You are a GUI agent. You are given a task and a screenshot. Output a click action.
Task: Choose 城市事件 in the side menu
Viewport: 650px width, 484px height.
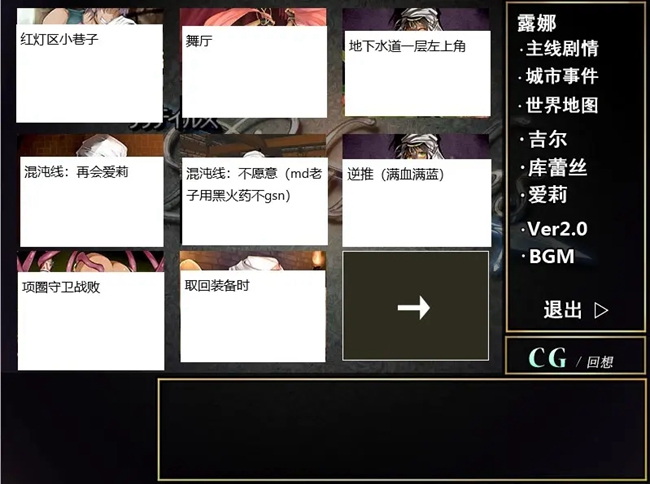coord(562,77)
